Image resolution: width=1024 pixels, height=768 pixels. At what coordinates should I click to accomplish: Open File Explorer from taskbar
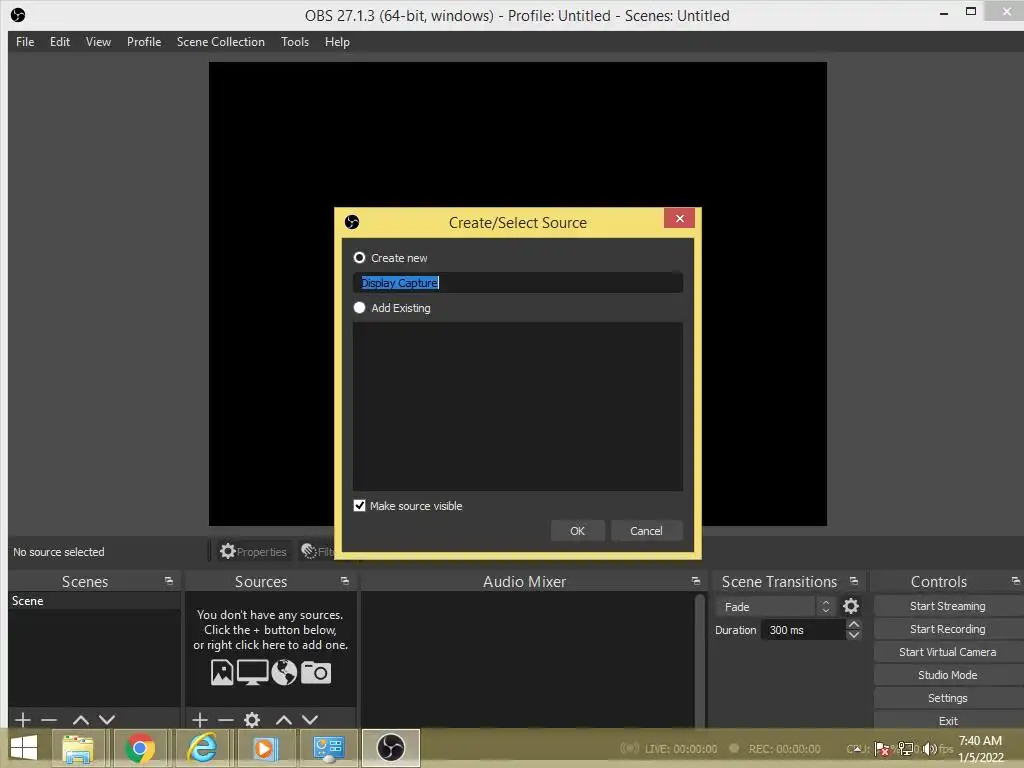tap(78, 748)
